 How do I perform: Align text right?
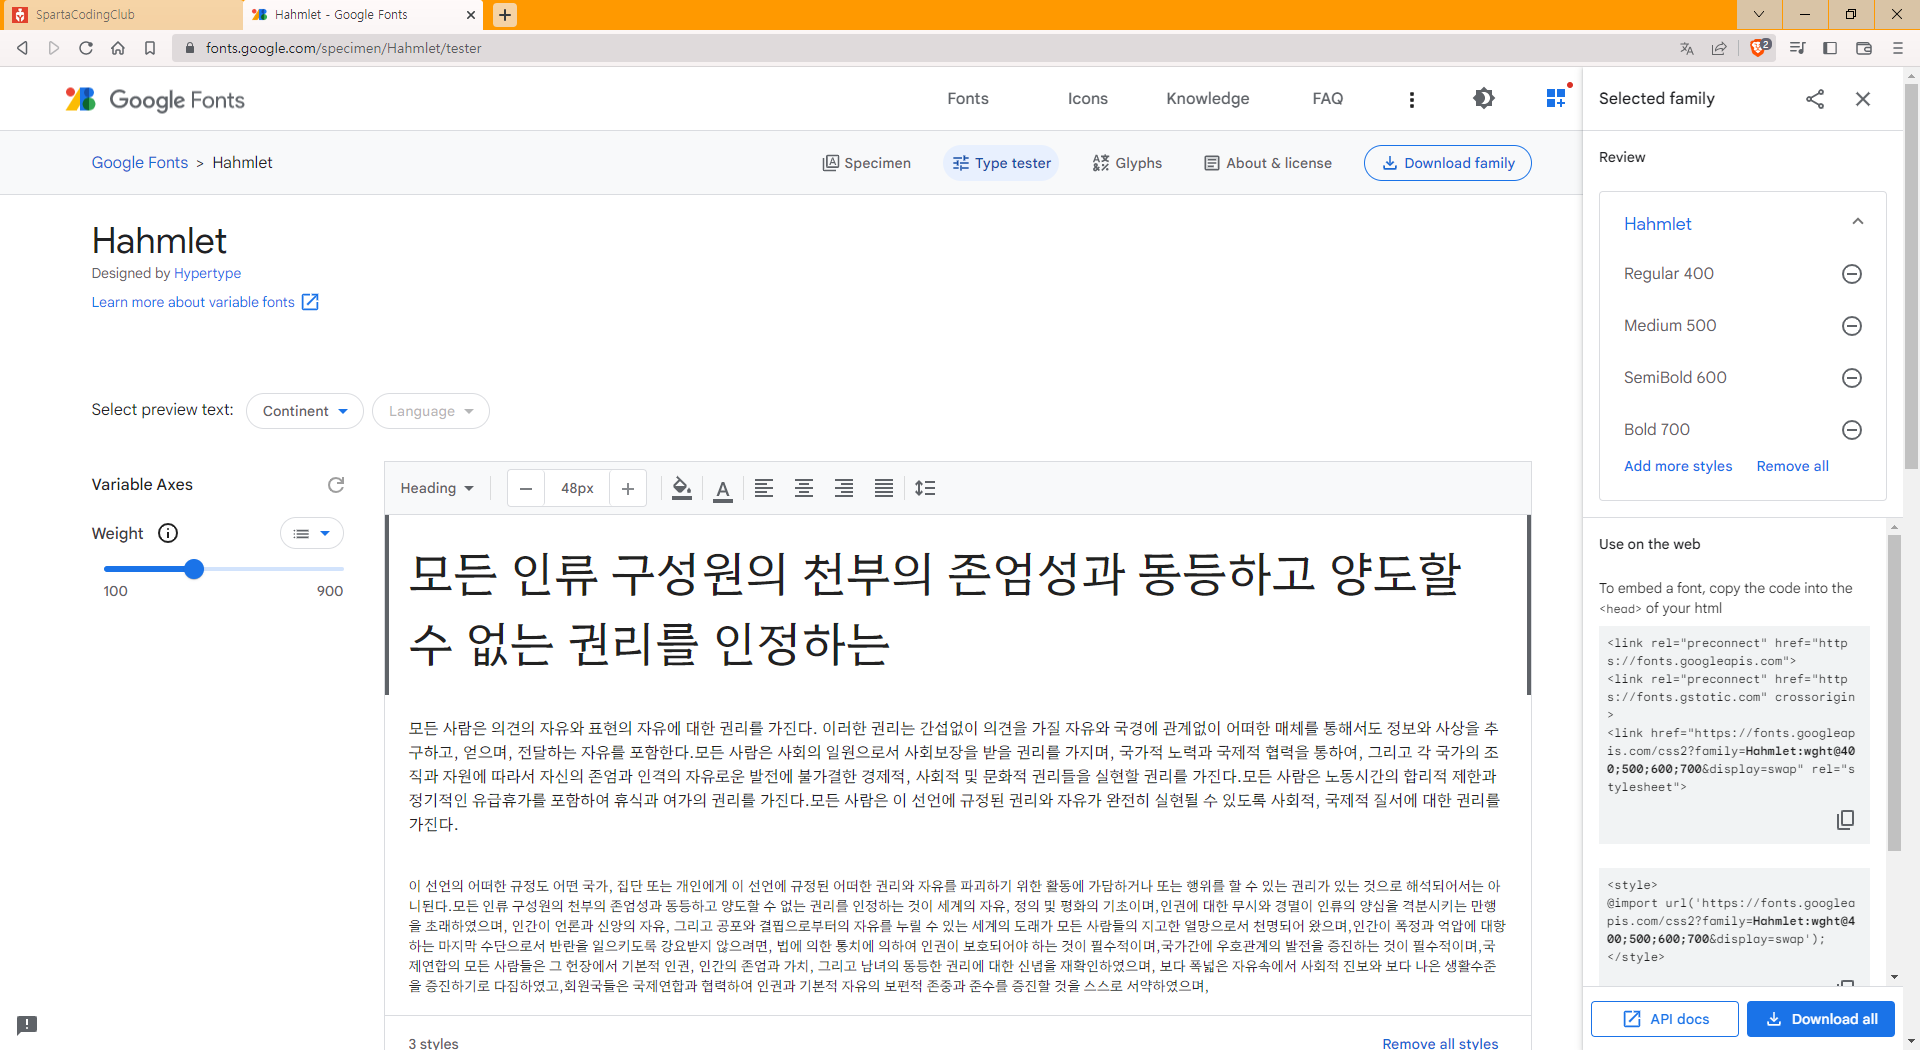click(844, 488)
